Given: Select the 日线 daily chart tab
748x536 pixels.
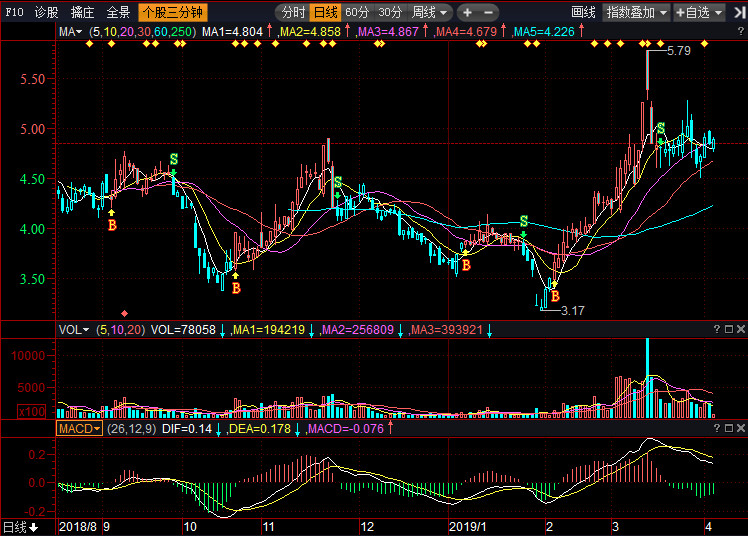Looking at the screenshot, I should [x=325, y=12].
